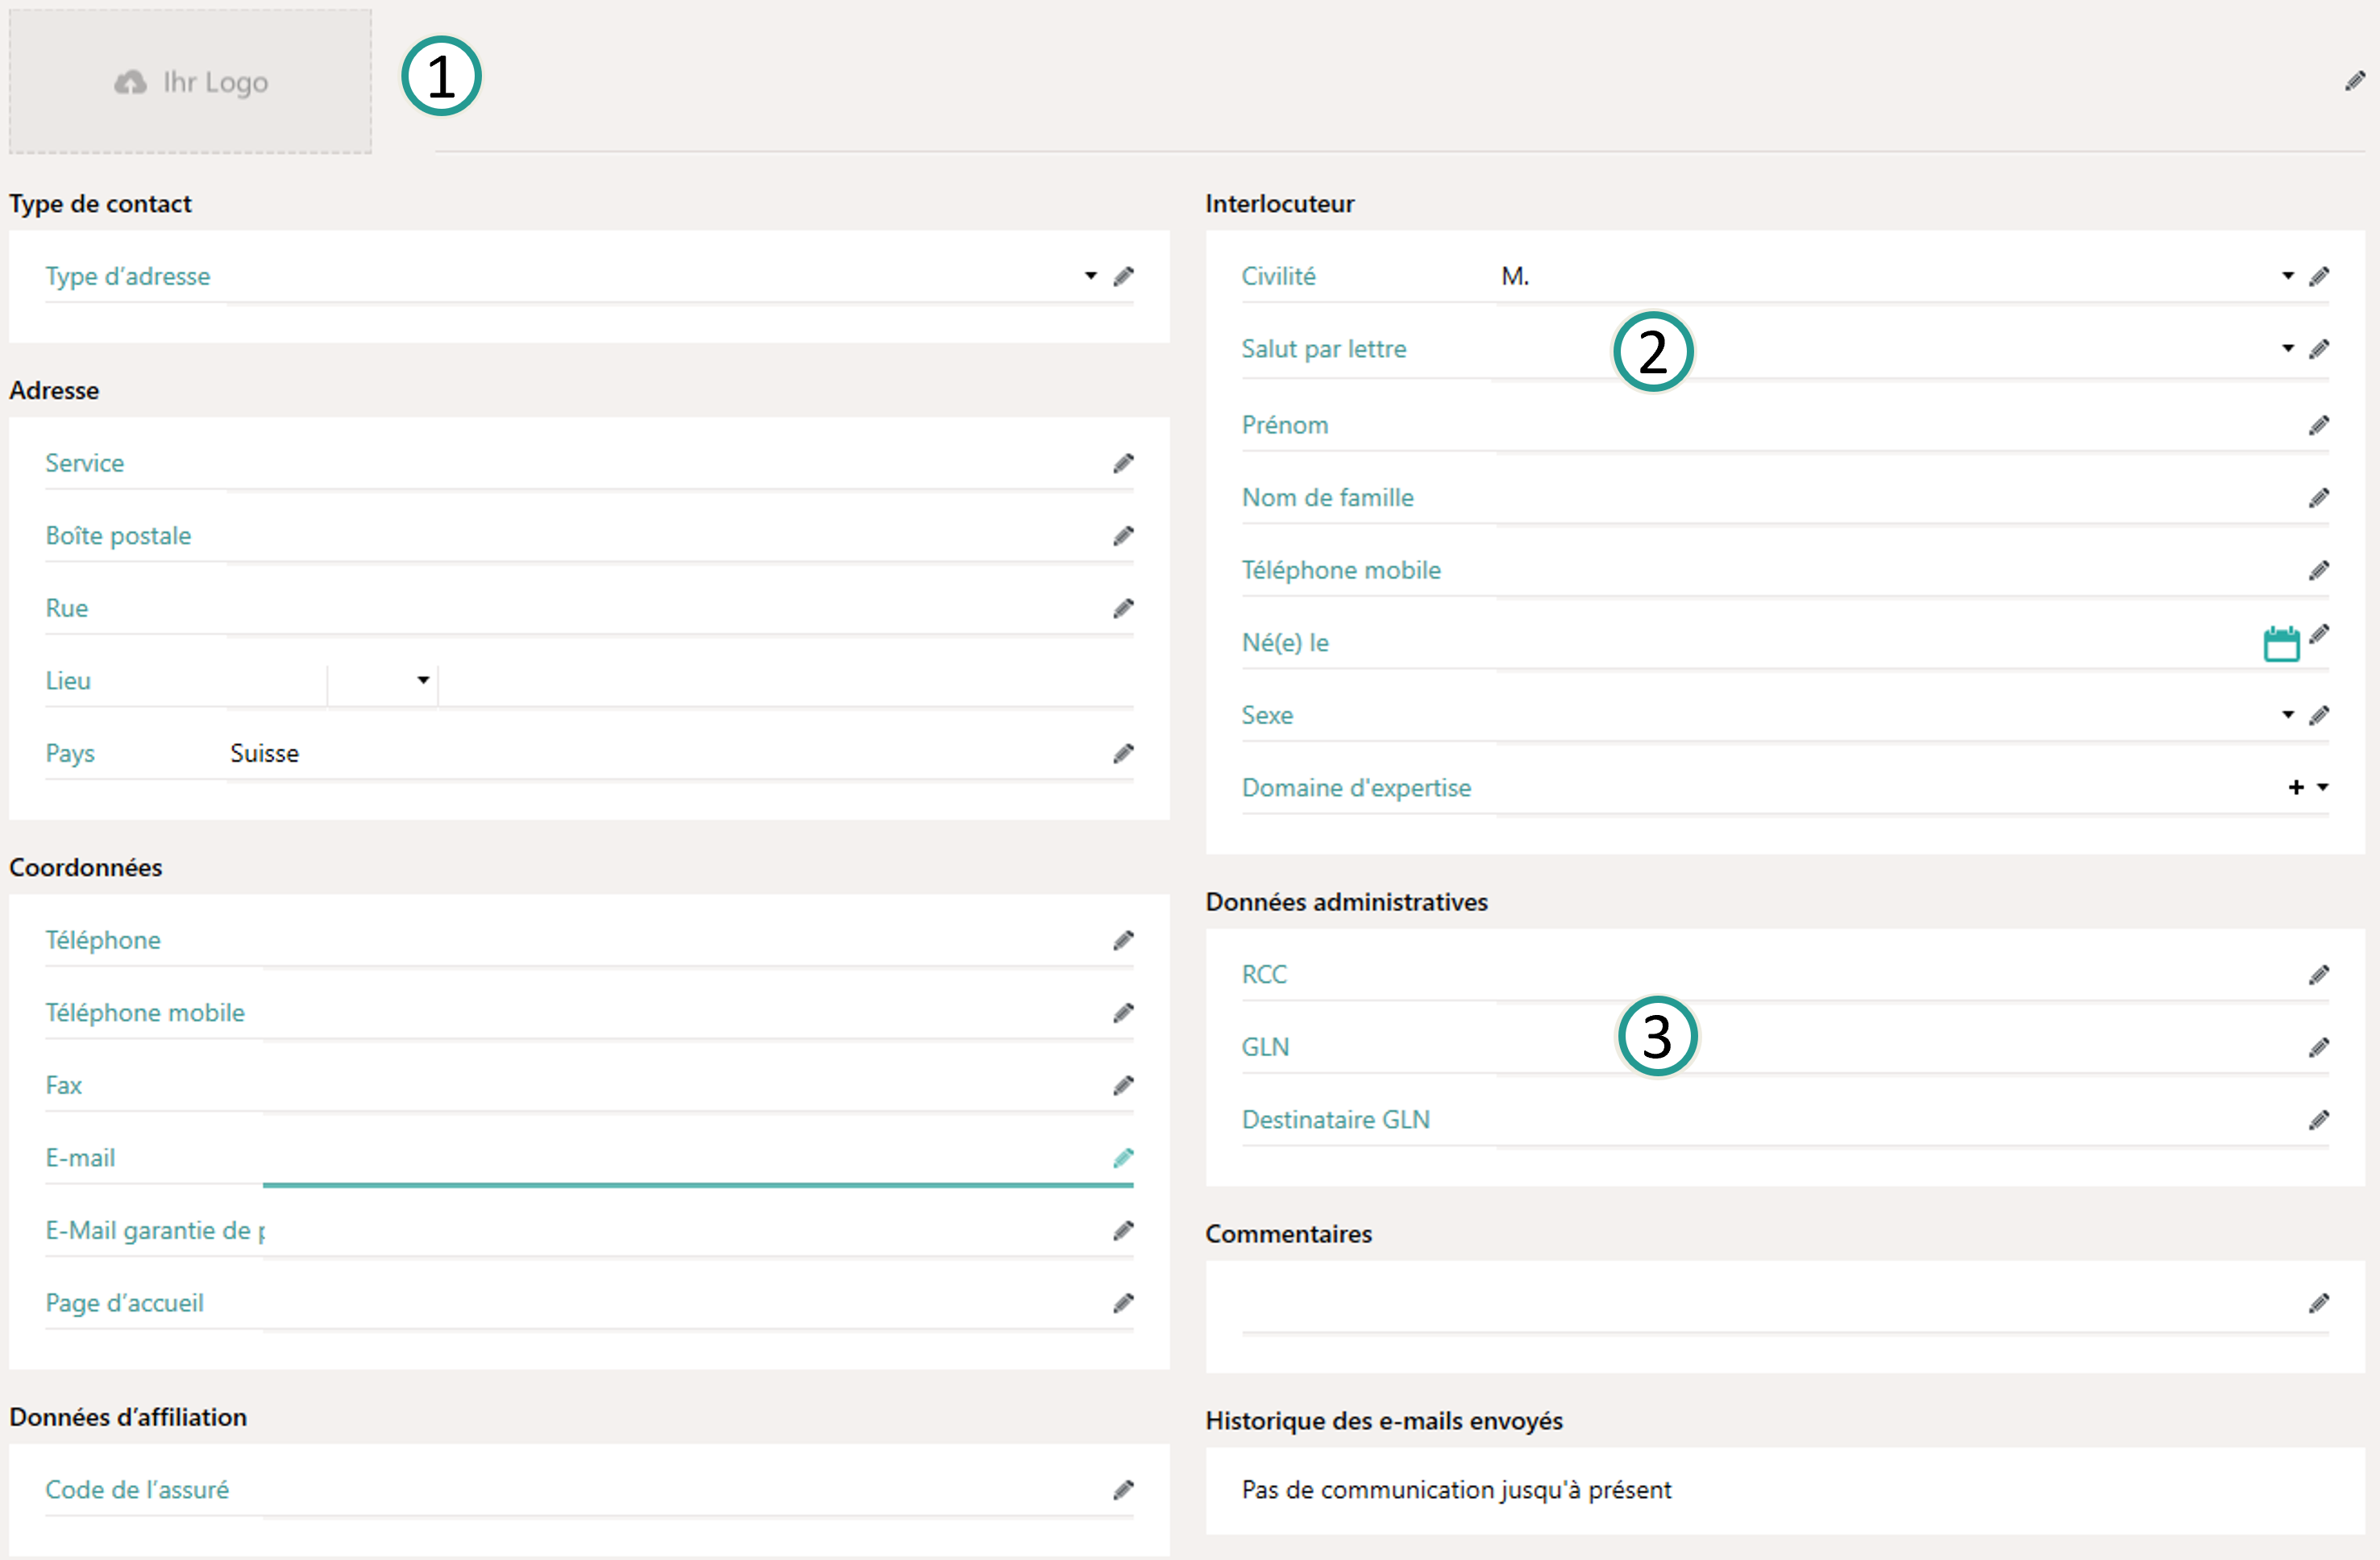This screenshot has width=2380, height=1560.
Task: Expand the Lieu postal code dropdown
Action: [x=423, y=681]
